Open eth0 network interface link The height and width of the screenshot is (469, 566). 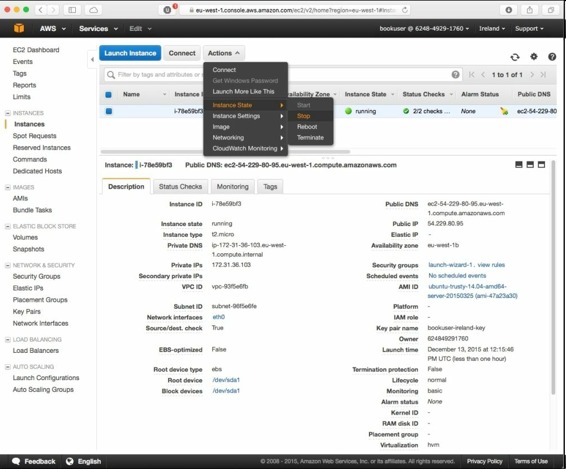tap(218, 317)
